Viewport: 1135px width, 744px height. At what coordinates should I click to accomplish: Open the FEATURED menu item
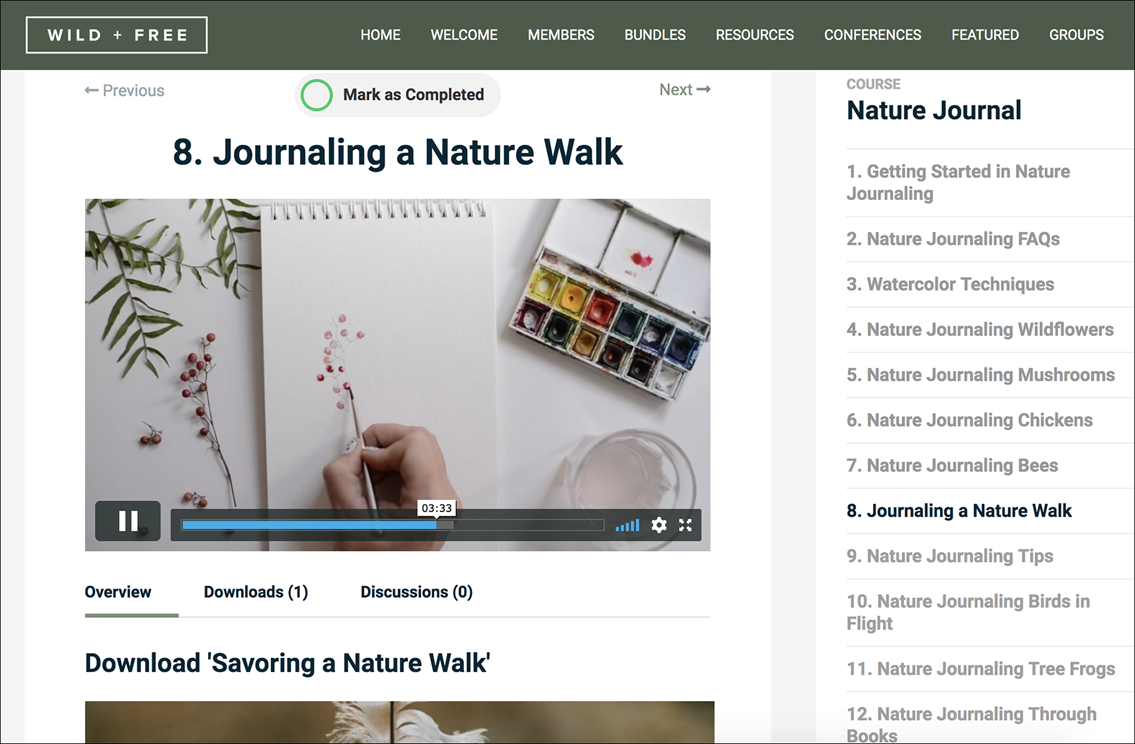click(x=985, y=35)
